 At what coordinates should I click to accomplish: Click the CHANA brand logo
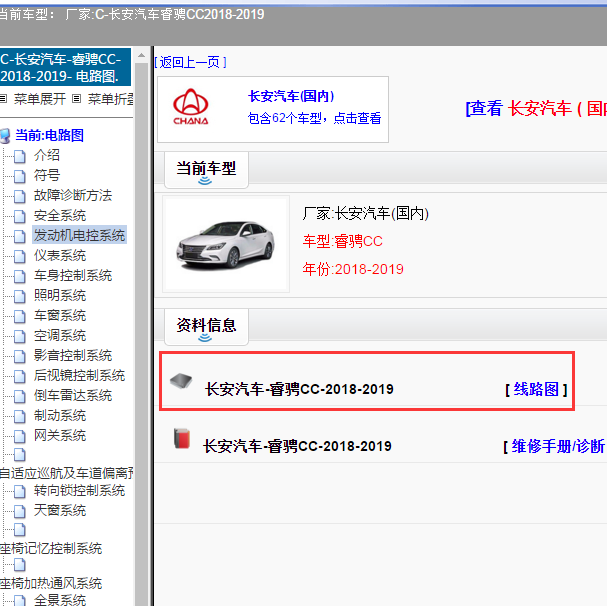[190, 107]
